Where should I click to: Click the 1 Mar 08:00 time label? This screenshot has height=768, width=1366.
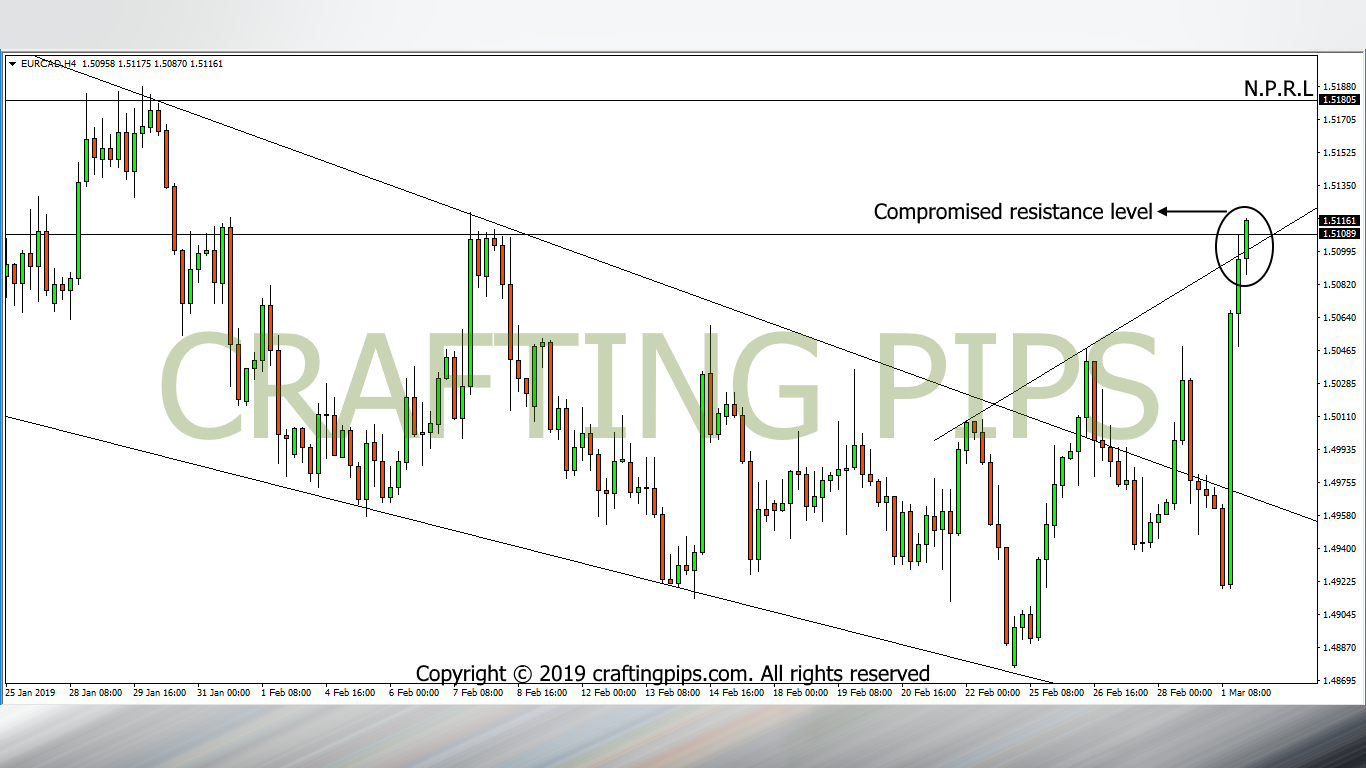click(x=1245, y=692)
